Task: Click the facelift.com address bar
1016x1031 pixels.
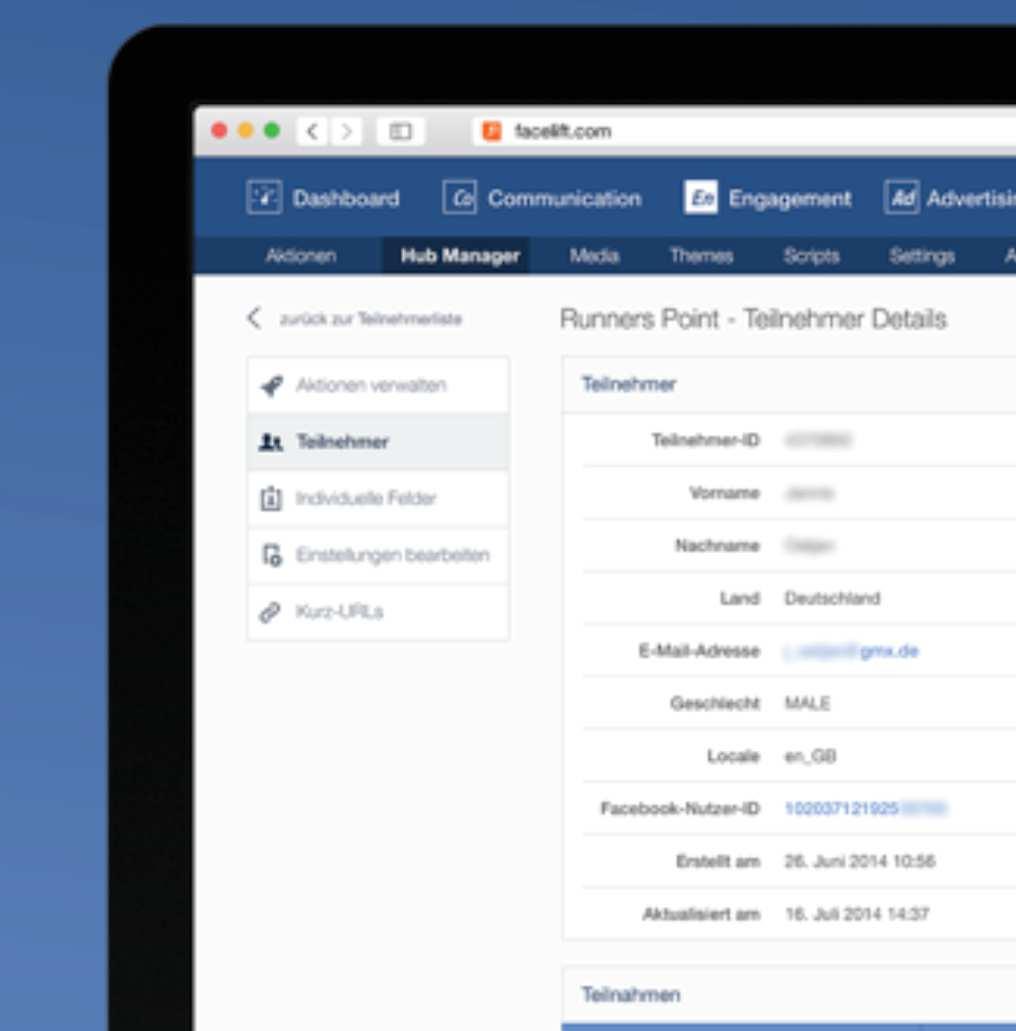Action: (x=743, y=132)
